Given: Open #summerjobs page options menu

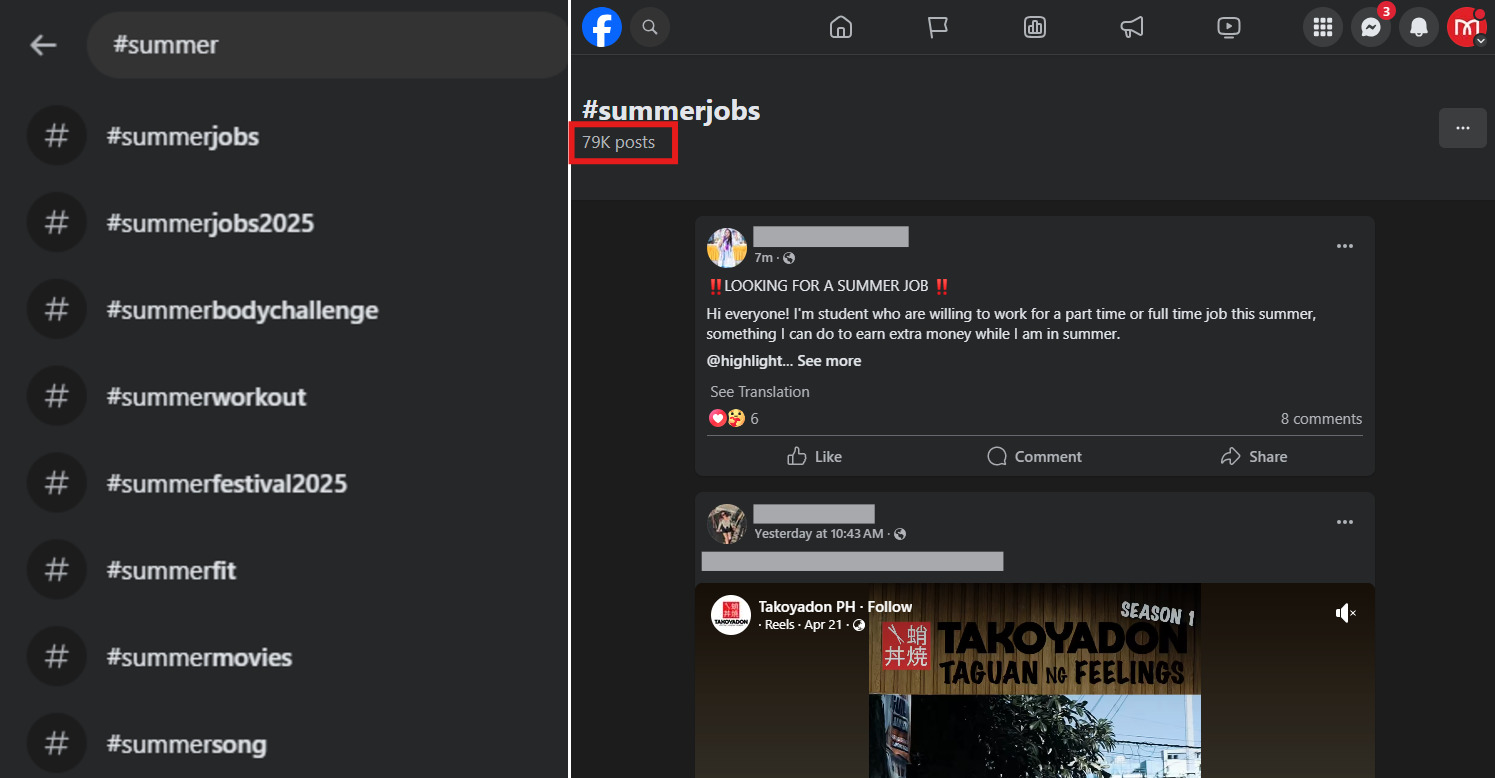Looking at the screenshot, I should (x=1462, y=128).
